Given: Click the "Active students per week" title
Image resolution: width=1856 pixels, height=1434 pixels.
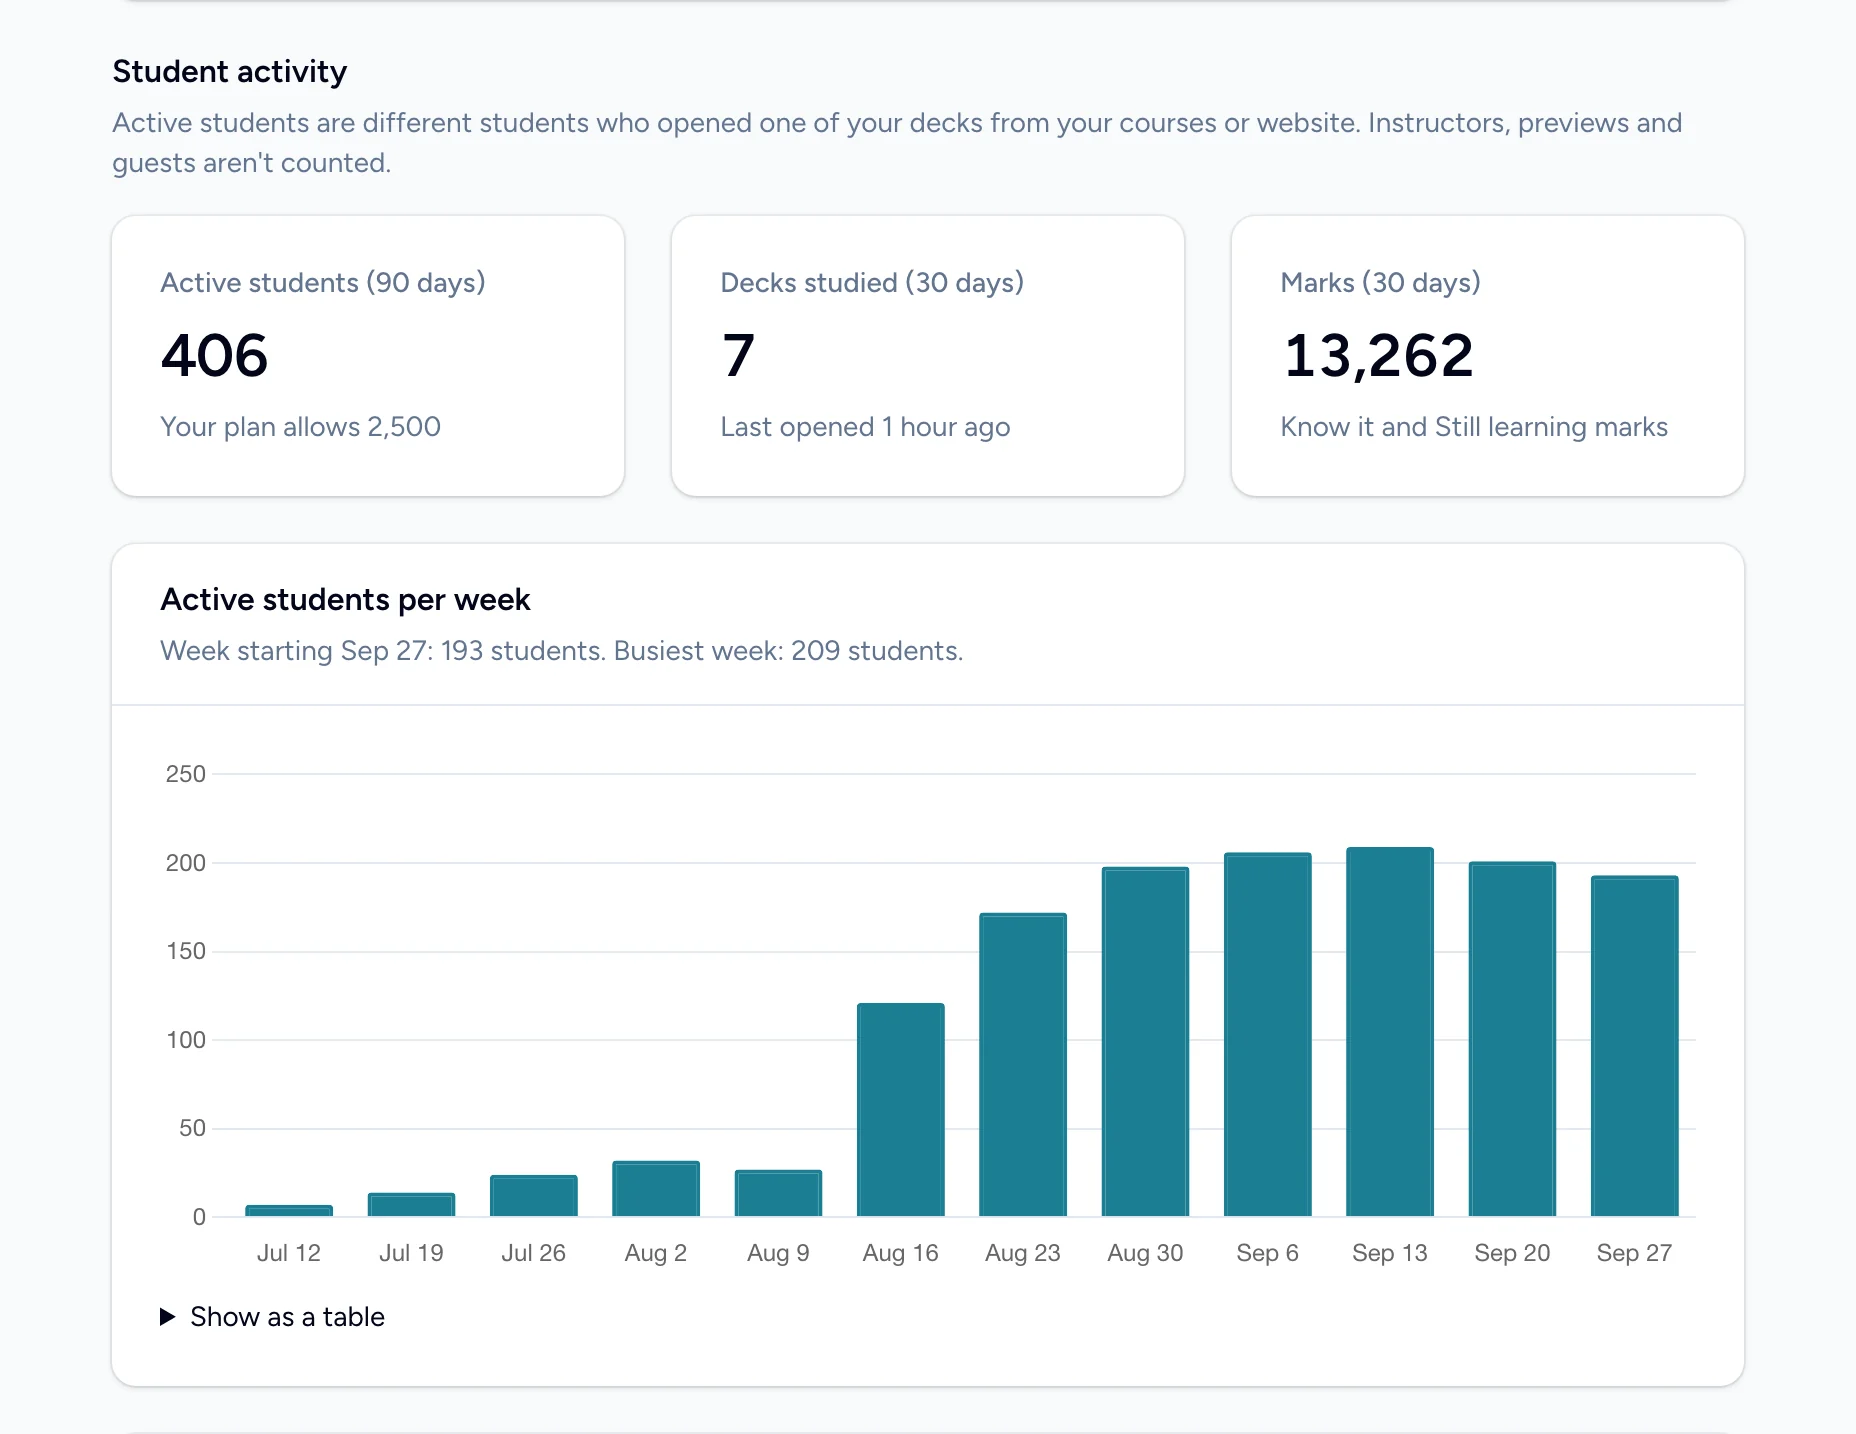Looking at the screenshot, I should click(345, 599).
